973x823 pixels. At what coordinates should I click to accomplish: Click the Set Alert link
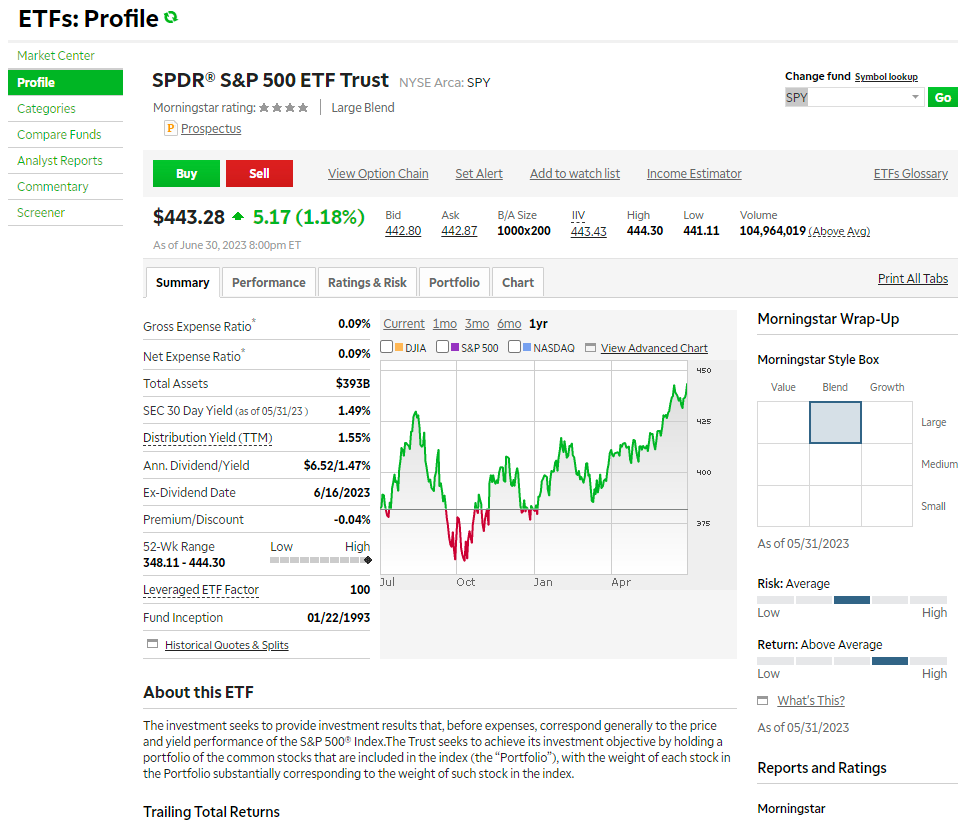[x=479, y=174]
